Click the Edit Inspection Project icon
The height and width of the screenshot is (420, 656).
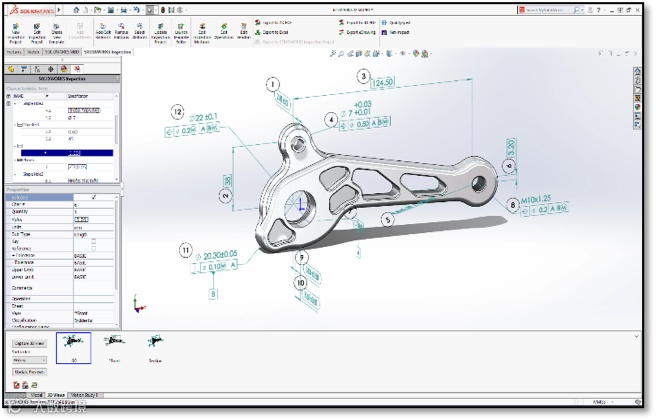coord(37,27)
